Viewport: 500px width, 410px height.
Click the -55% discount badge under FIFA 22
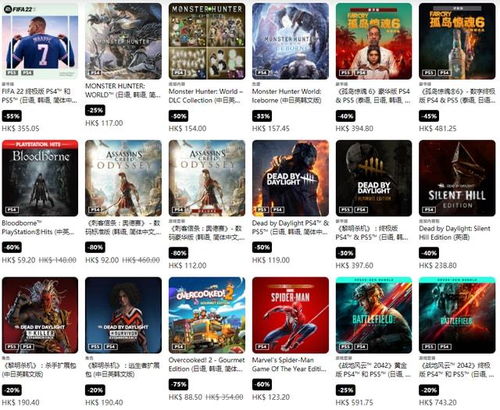(12, 116)
